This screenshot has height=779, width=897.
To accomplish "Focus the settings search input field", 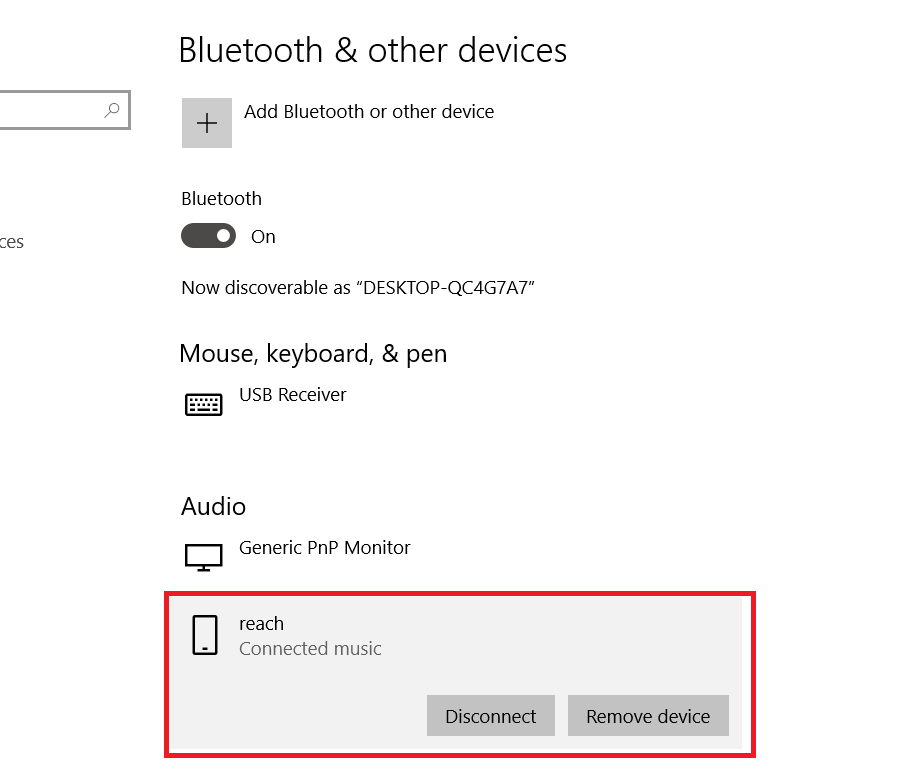I will point(64,110).
